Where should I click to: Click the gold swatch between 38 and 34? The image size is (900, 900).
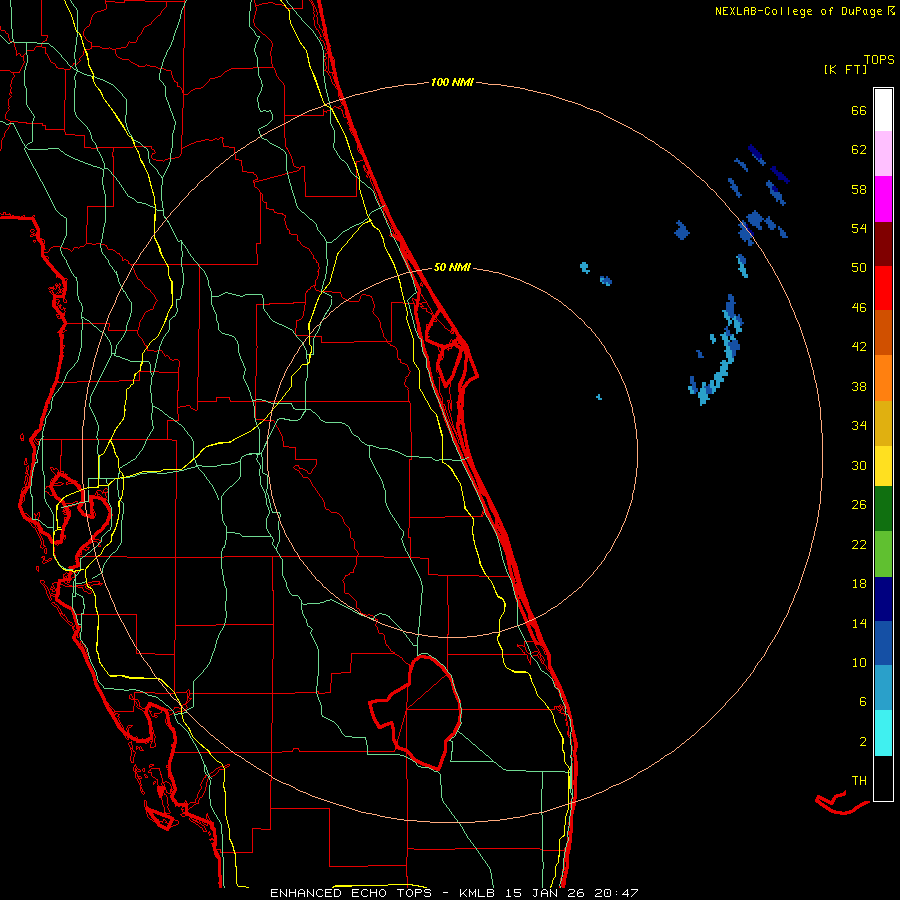[x=883, y=423]
